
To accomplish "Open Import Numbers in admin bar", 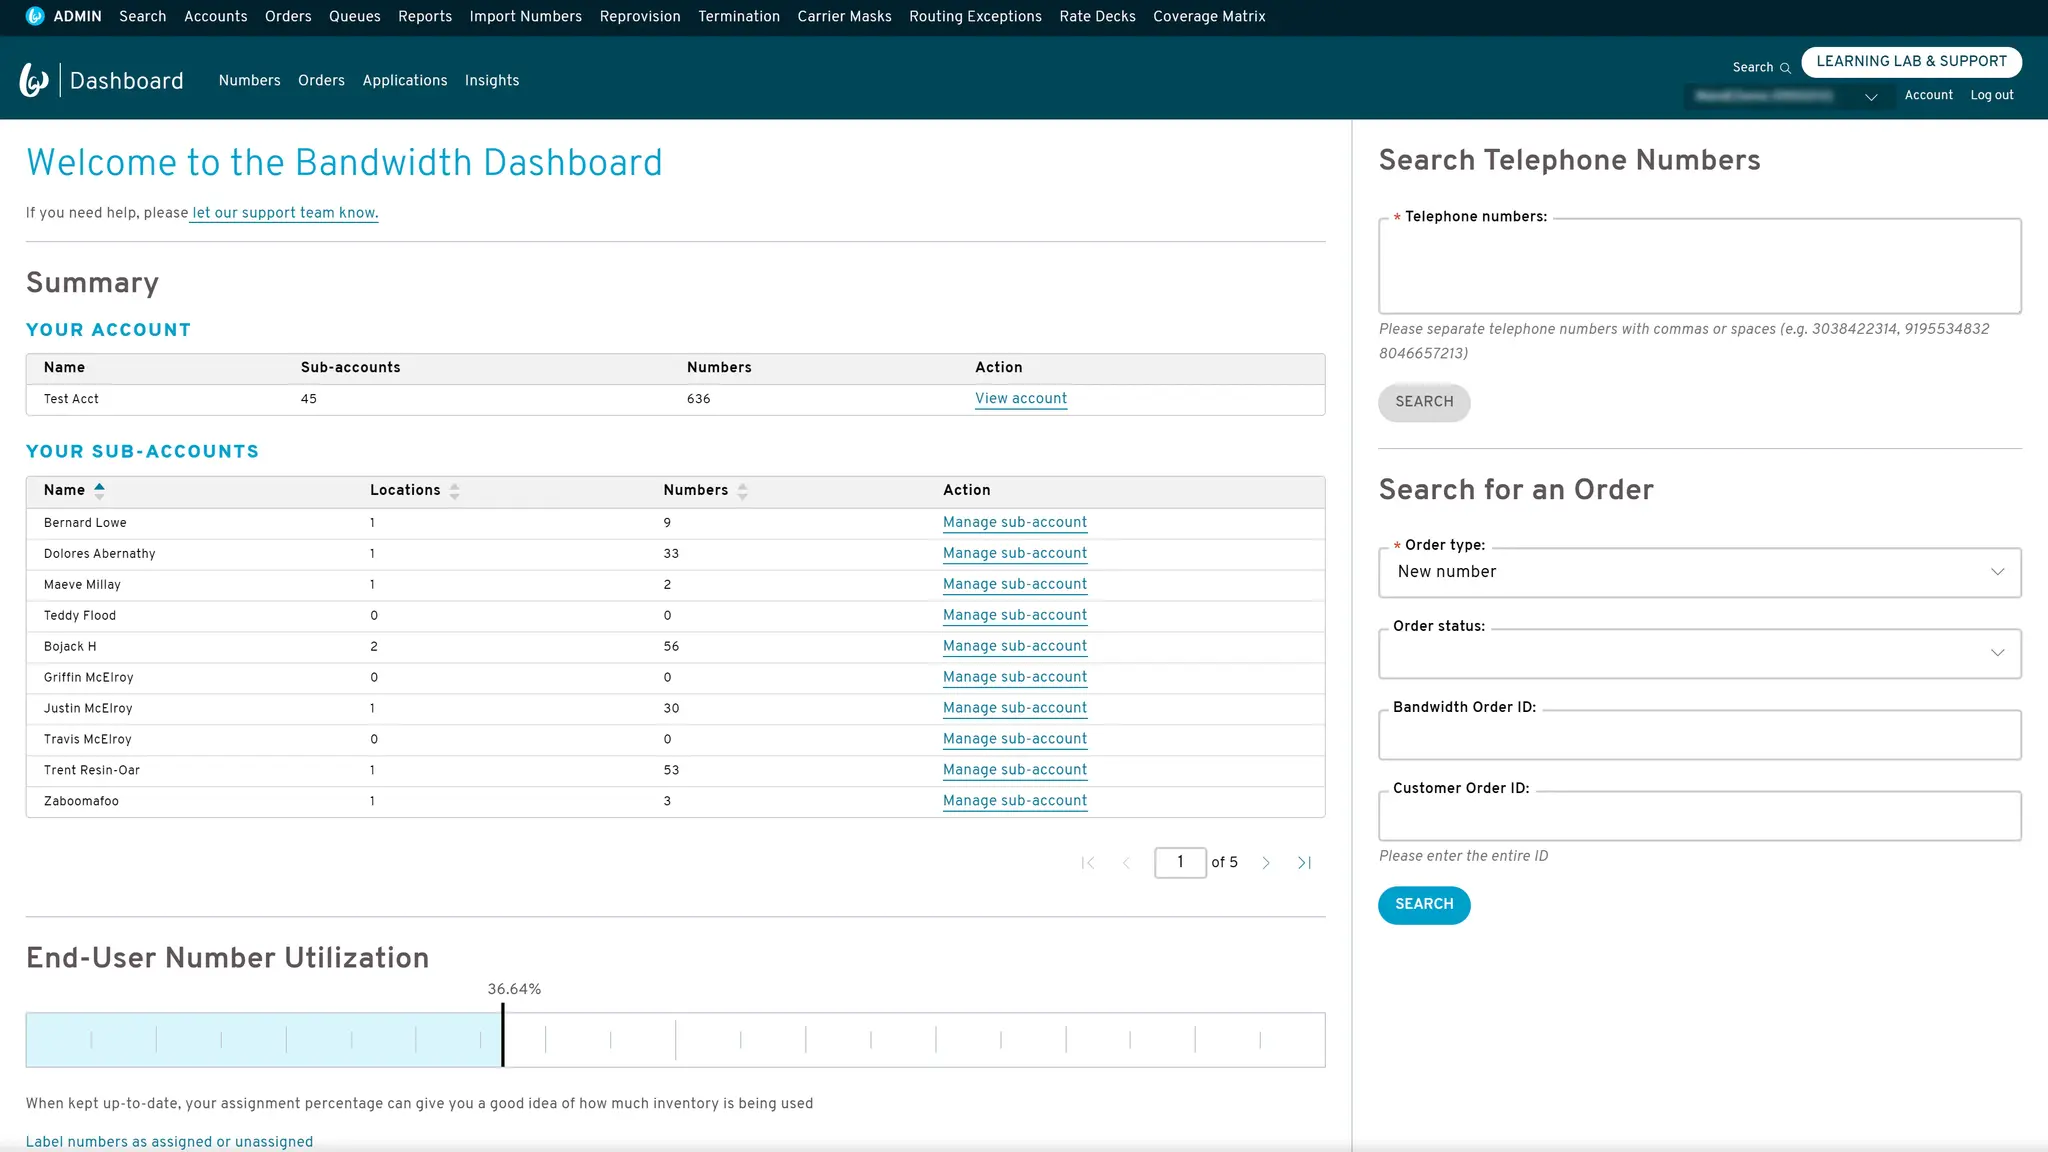I will pos(525,16).
